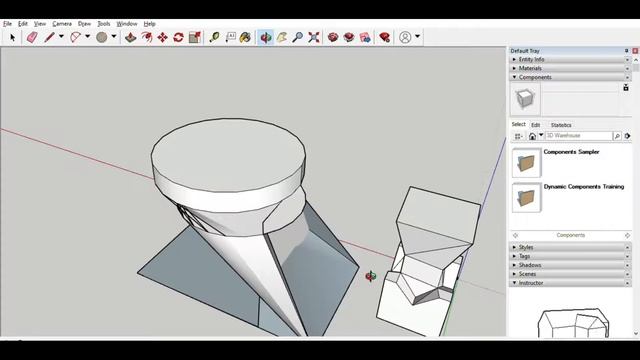This screenshot has height=360, width=640.
Task: Open the Camera menu
Action: [x=62, y=24]
